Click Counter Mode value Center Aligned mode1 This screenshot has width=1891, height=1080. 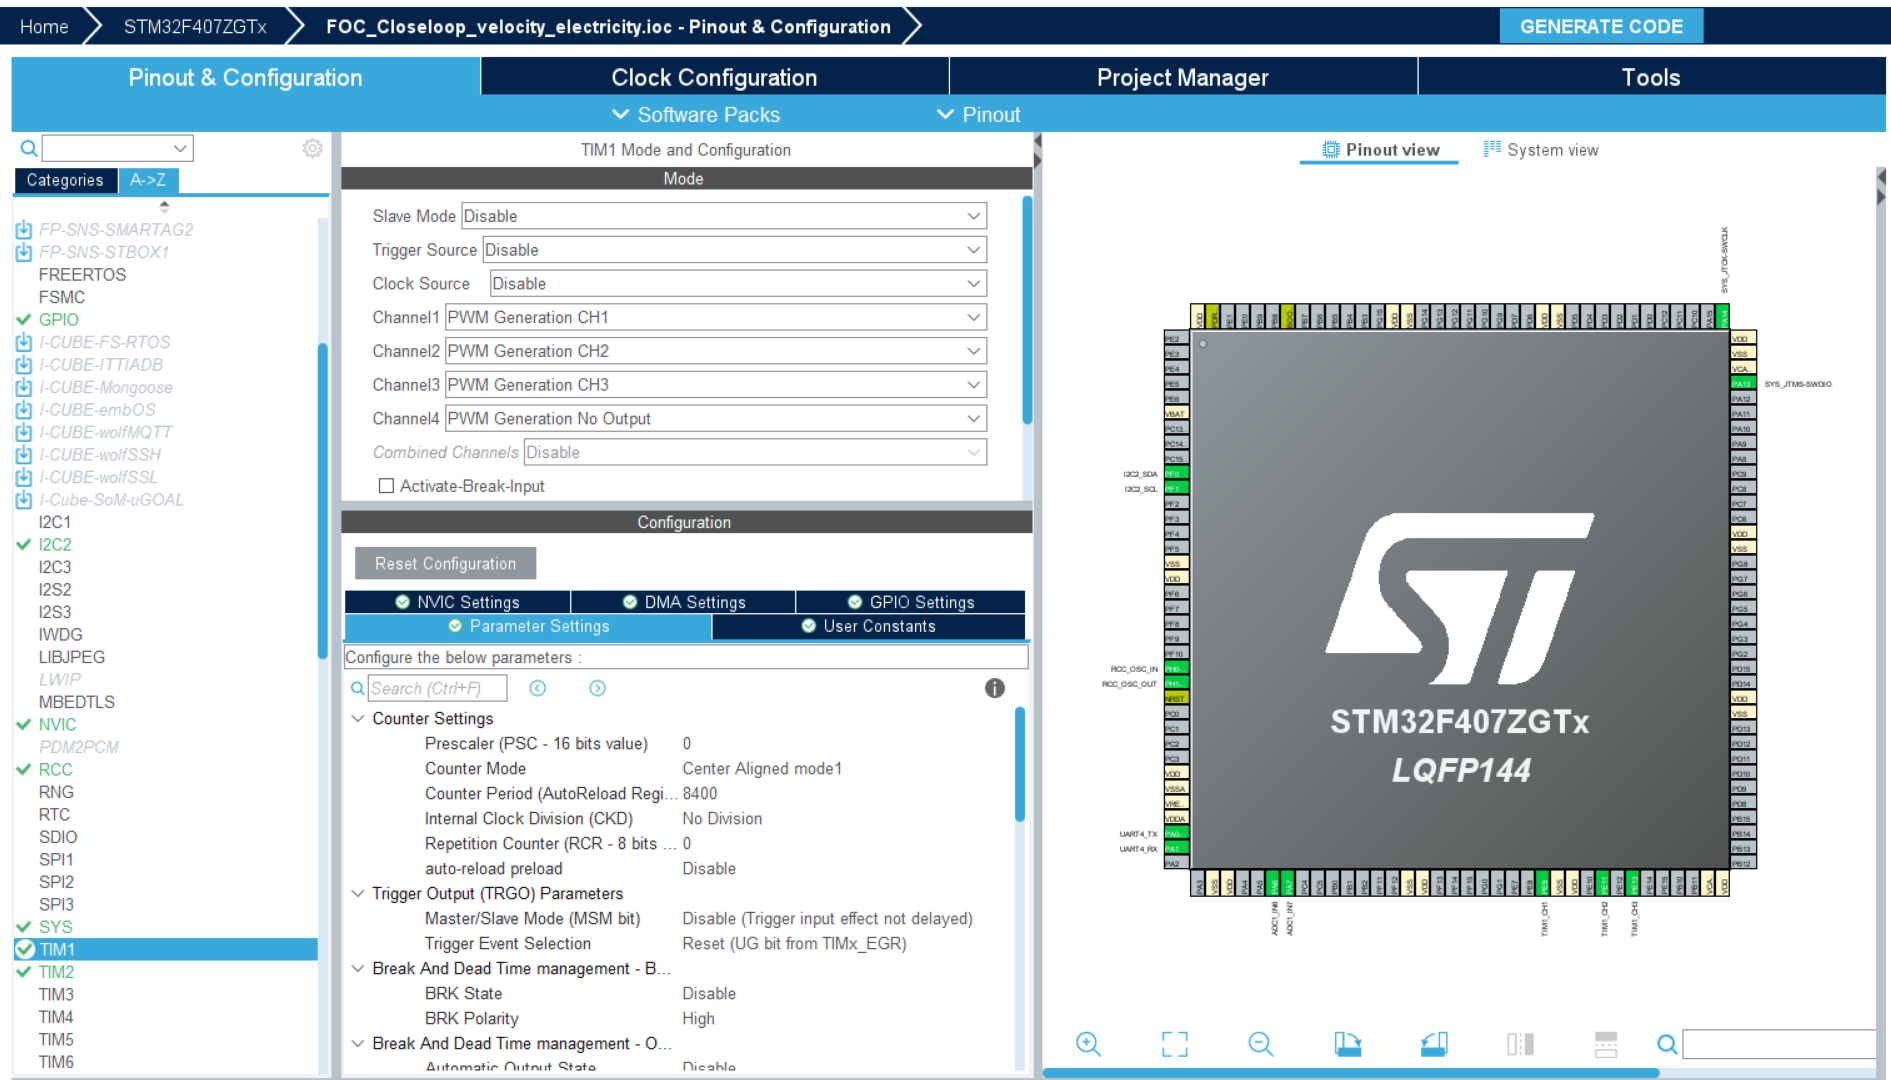(x=762, y=769)
